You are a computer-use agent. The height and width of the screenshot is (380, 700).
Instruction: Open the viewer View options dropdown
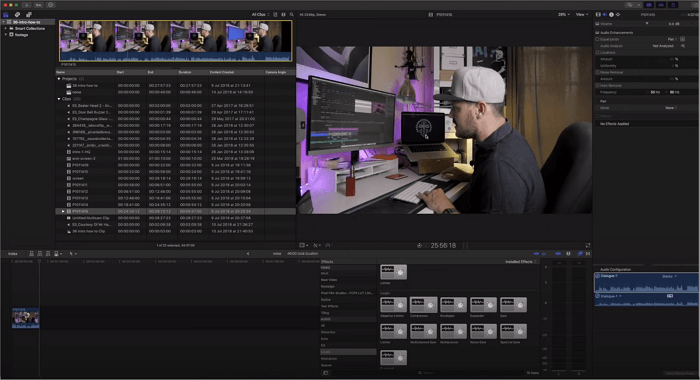point(582,15)
